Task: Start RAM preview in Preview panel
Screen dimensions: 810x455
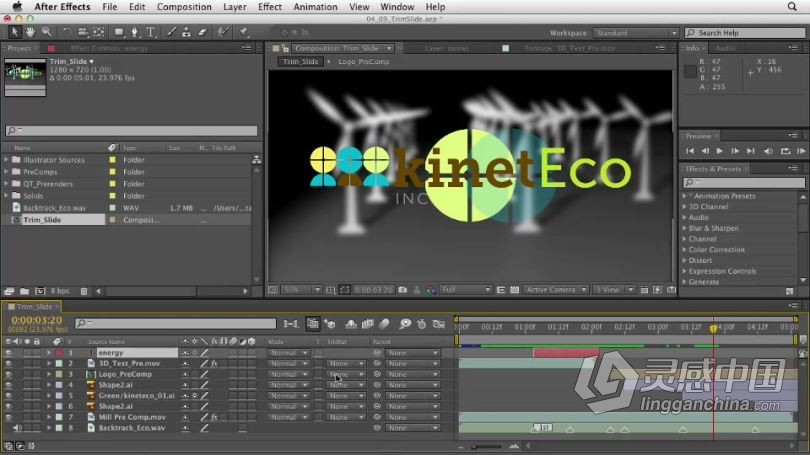Action: click(801, 151)
